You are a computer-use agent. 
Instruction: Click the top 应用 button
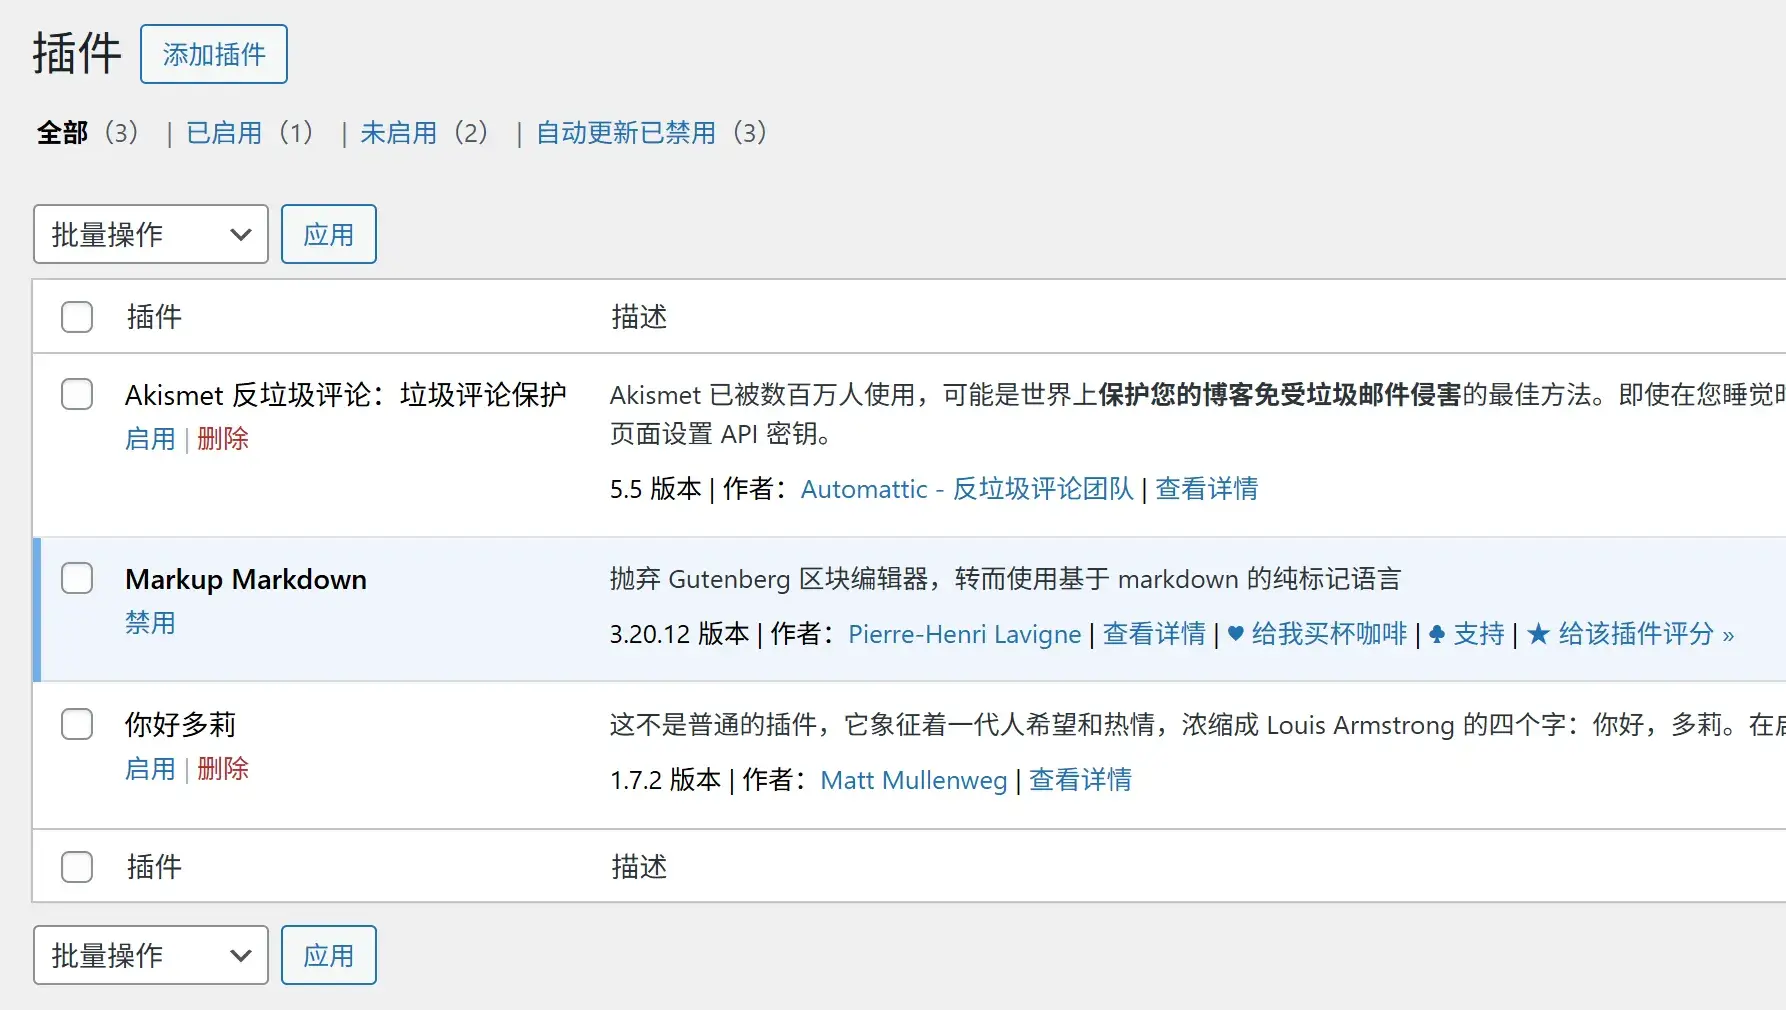coord(328,235)
